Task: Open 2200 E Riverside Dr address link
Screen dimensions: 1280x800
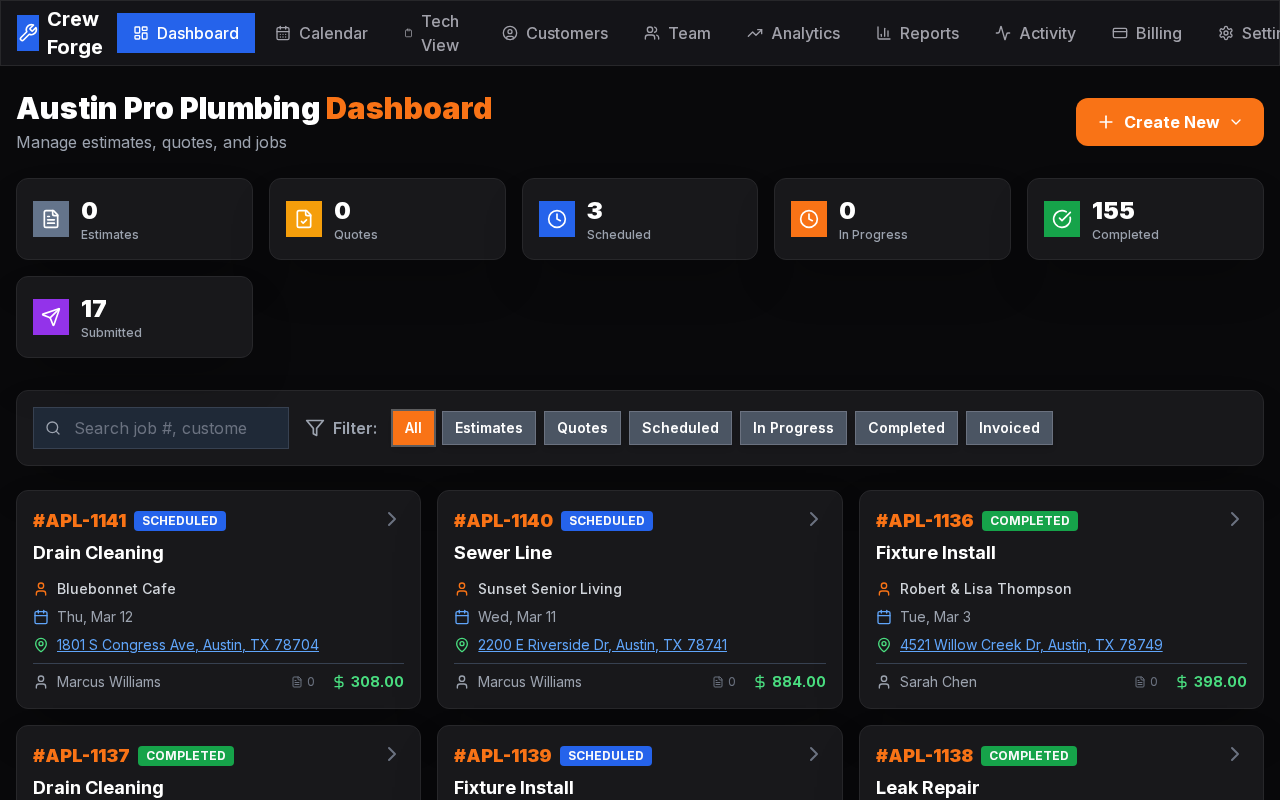Action: tap(602, 645)
